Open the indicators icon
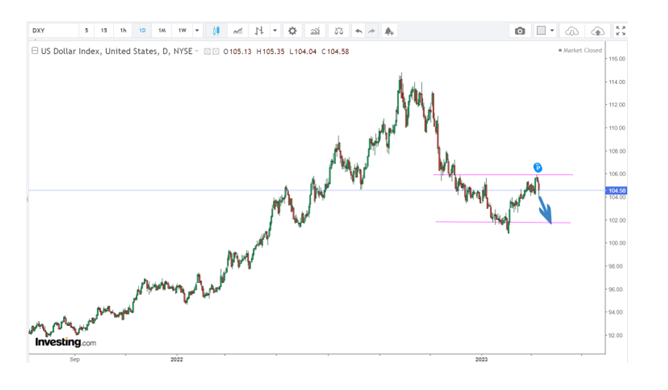Screen dimensions: 668x390 (x=315, y=31)
